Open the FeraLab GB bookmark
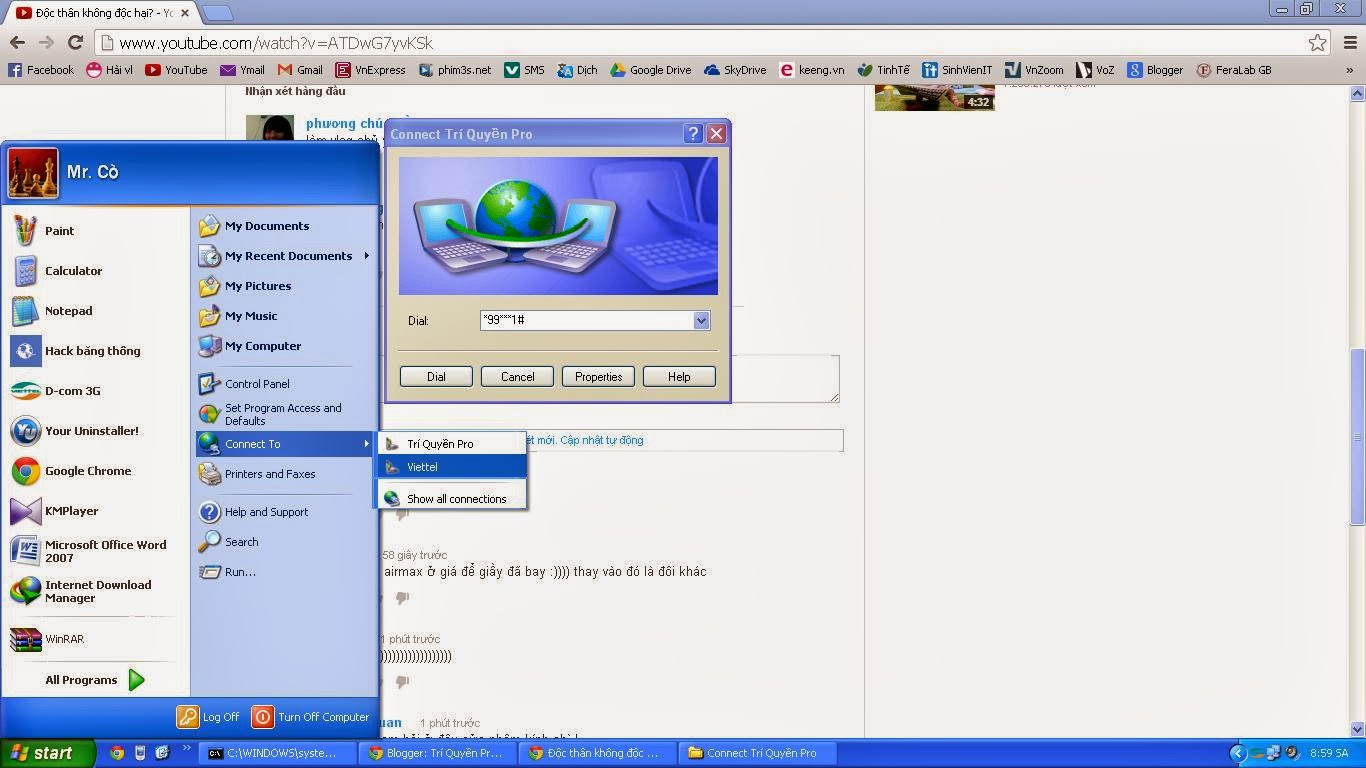1366x768 pixels. pyautogui.click(x=1234, y=70)
